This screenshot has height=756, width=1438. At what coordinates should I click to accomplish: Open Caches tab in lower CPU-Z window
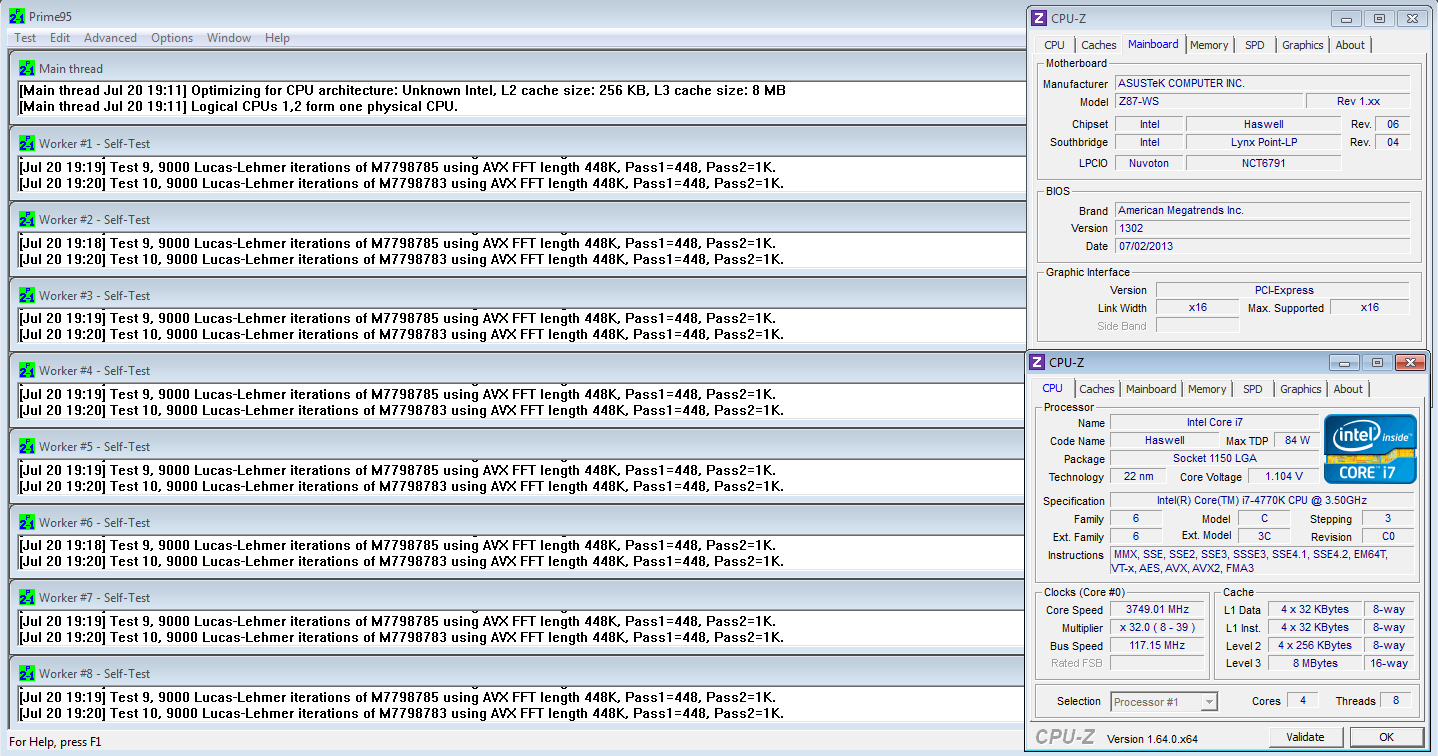pyautogui.click(x=1097, y=389)
